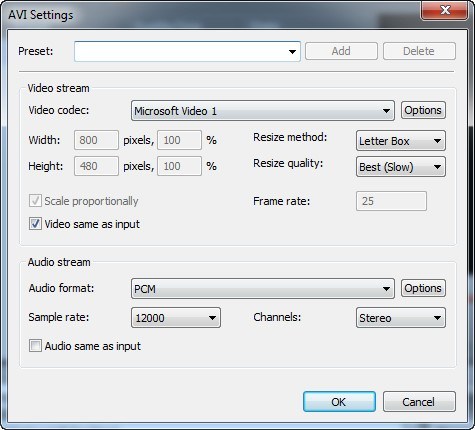Screen dimensions: 475x430
Task: Click the Frame rate label
Action: coord(282,201)
